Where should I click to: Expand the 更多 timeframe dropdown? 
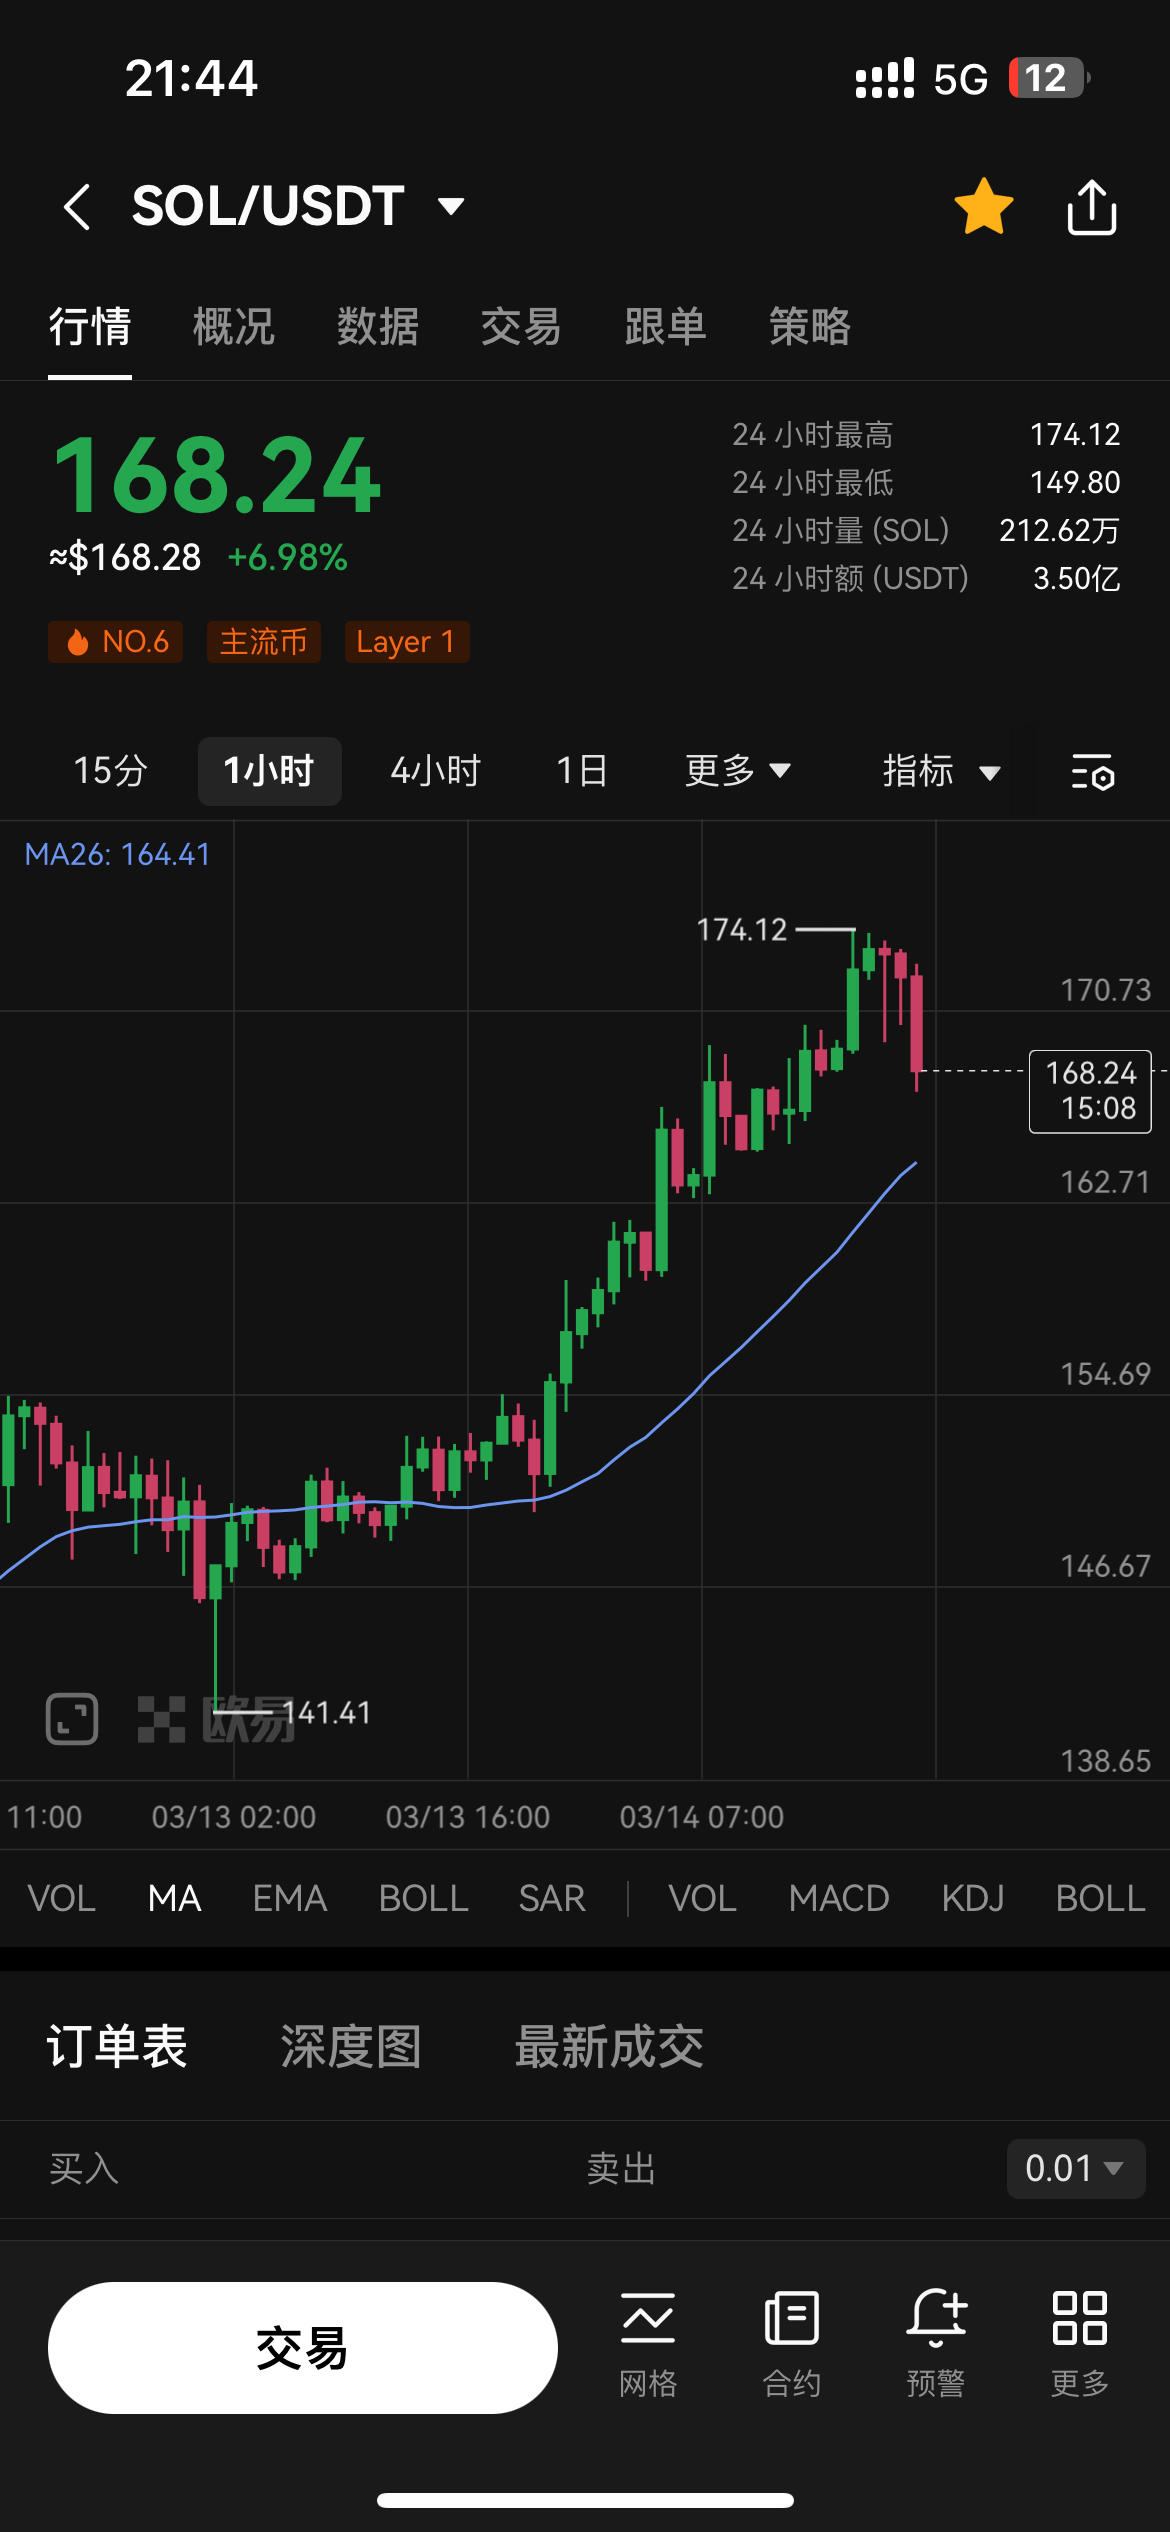[737, 771]
